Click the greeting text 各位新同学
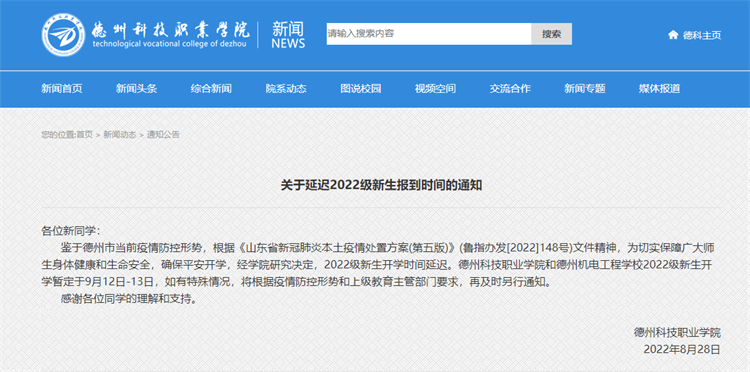 click(72, 231)
